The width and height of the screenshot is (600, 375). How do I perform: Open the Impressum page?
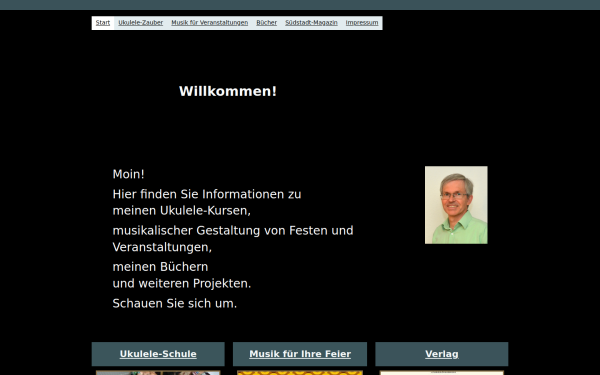pyautogui.click(x=362, y=23)
